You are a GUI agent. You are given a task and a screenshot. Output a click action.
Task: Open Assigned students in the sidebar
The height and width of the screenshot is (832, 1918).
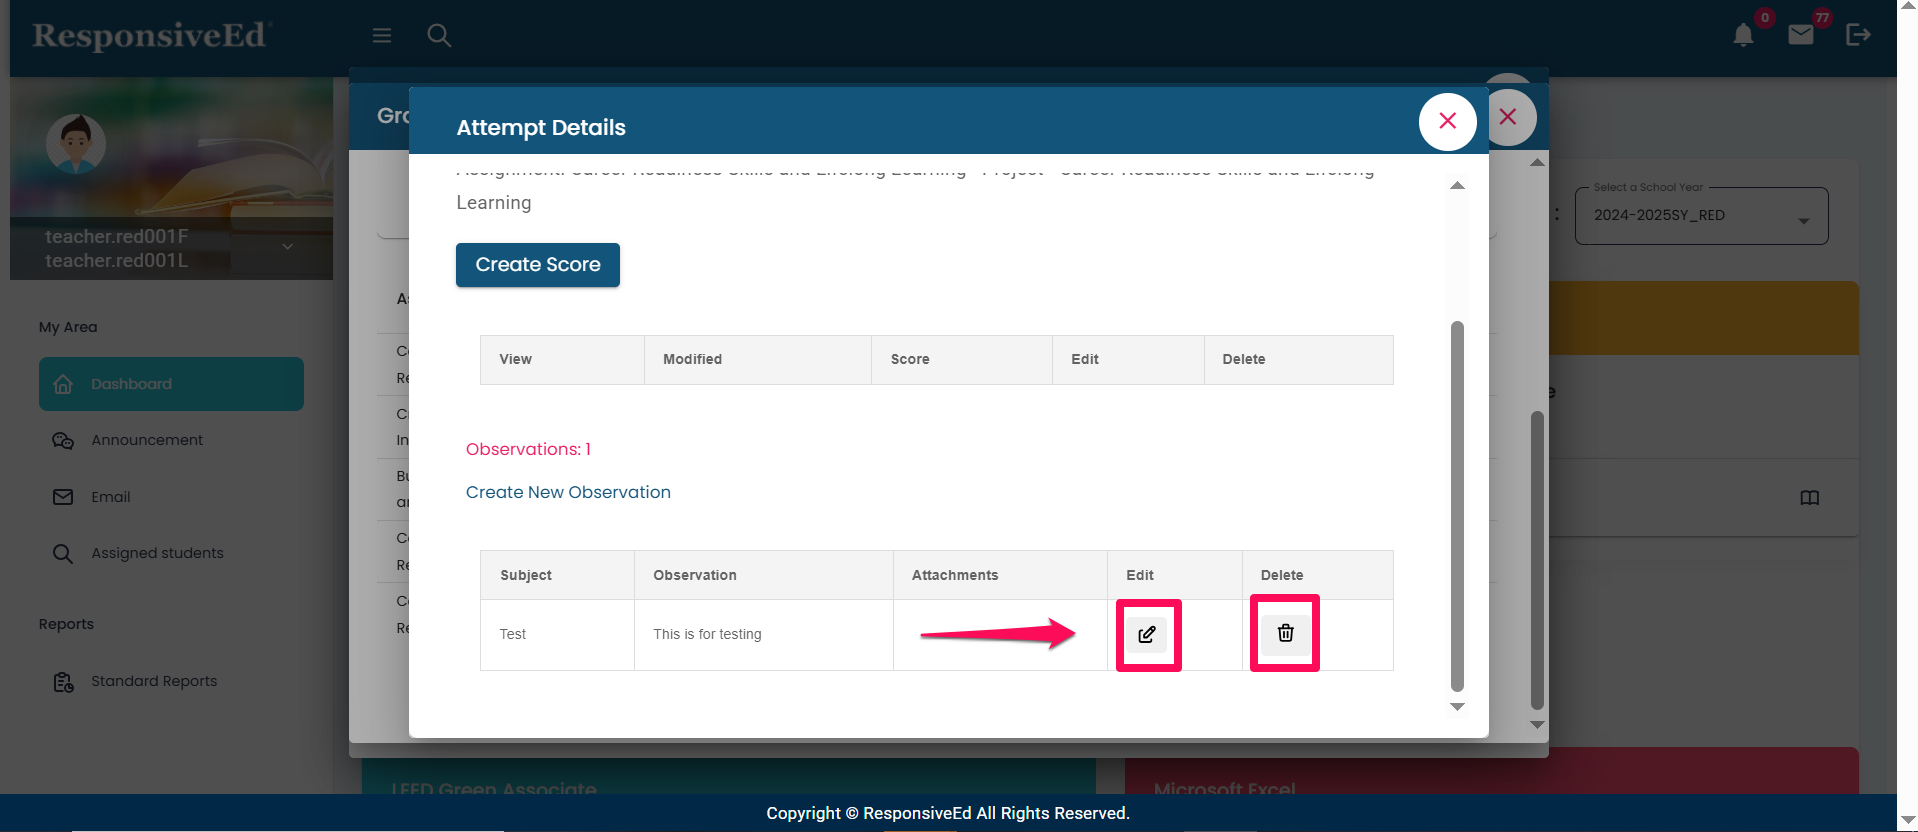(x=157, y=553)
